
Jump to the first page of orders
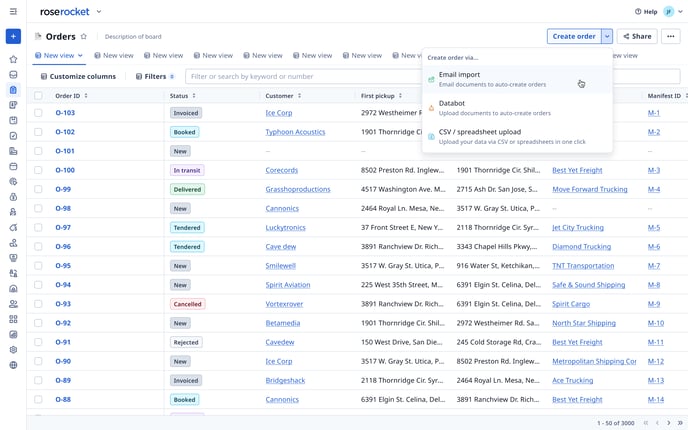[645, 423]
